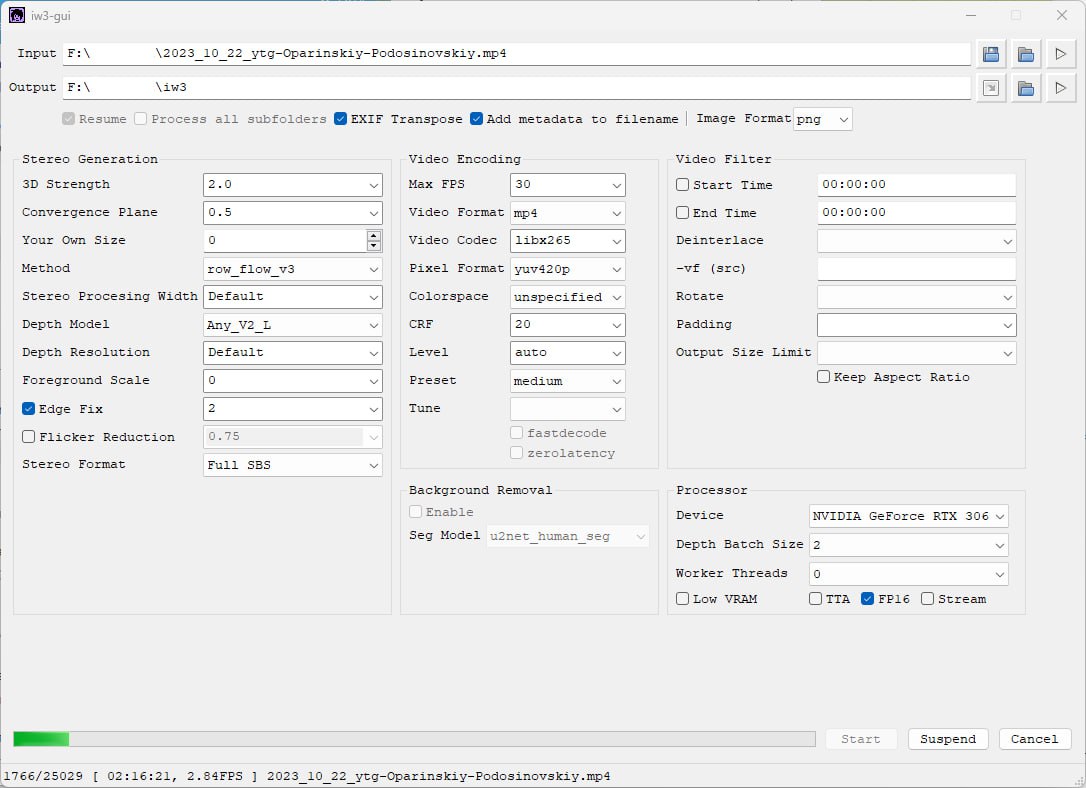Open the Stereo Format dropdown
The width and height of the screenshot is (1086, 788).
[293, 465]
